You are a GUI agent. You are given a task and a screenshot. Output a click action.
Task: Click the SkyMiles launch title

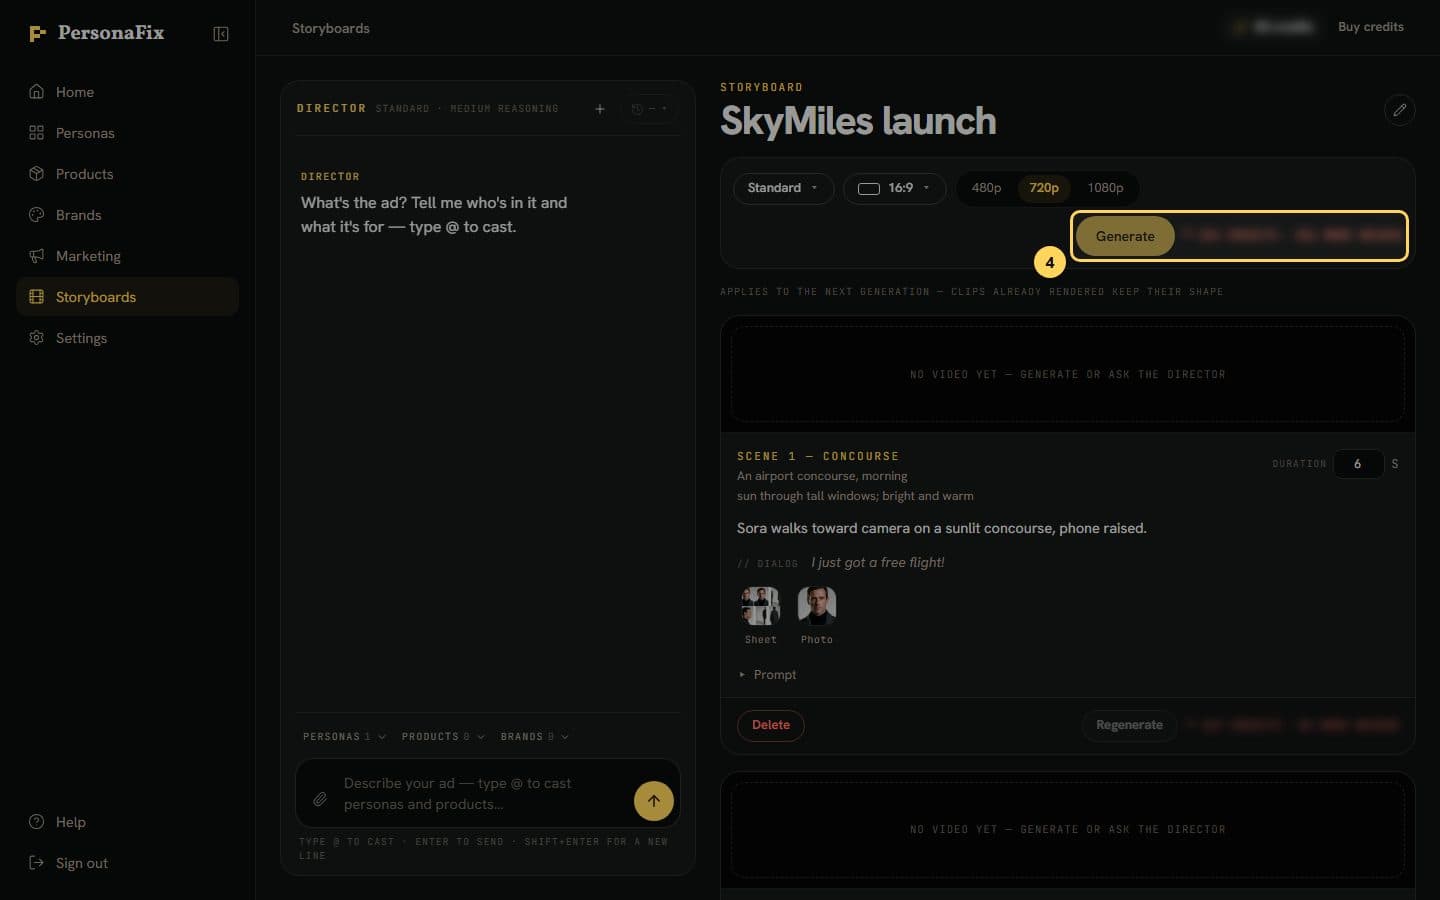coord(858,121)
